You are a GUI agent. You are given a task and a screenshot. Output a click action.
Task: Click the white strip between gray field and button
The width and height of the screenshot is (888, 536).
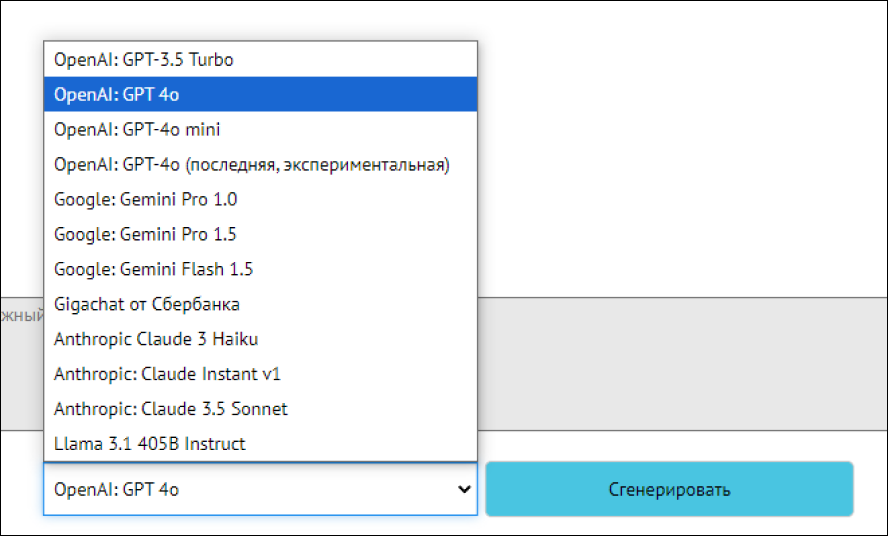click(x=680, y=446)
